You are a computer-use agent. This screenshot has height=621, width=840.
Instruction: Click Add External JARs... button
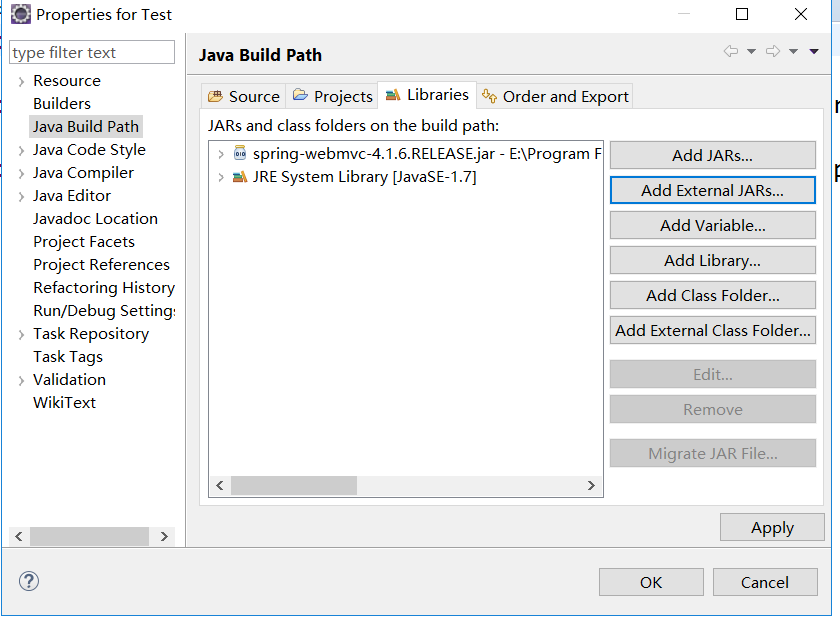click(712, 190)
